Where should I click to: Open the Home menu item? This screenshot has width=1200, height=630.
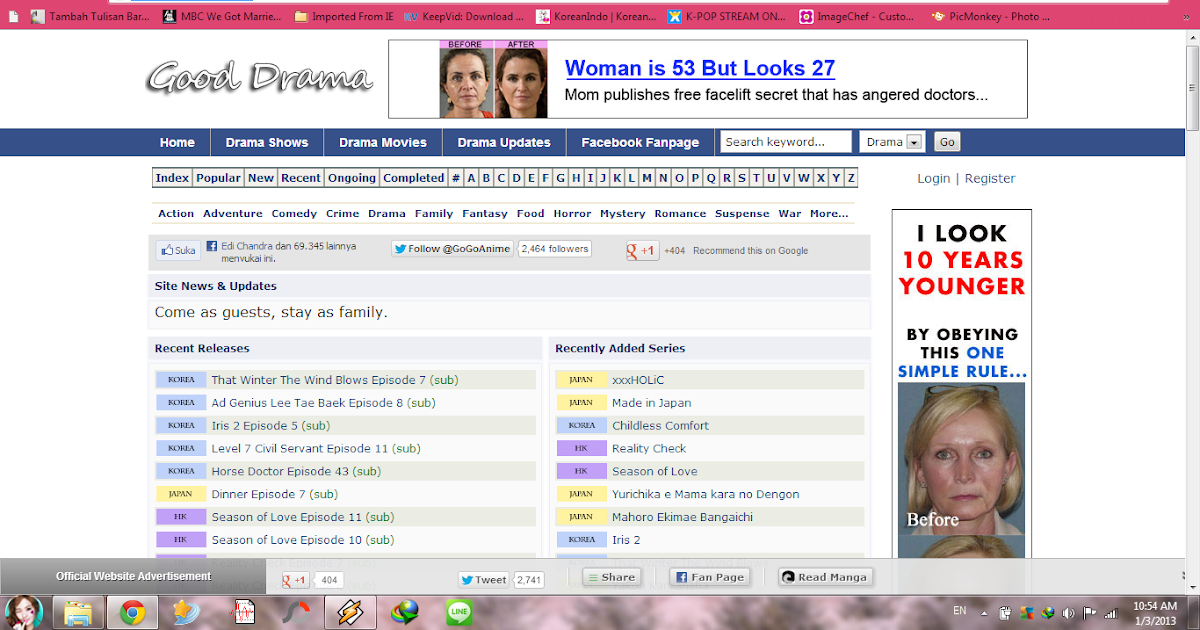click(x=177, y=142)
